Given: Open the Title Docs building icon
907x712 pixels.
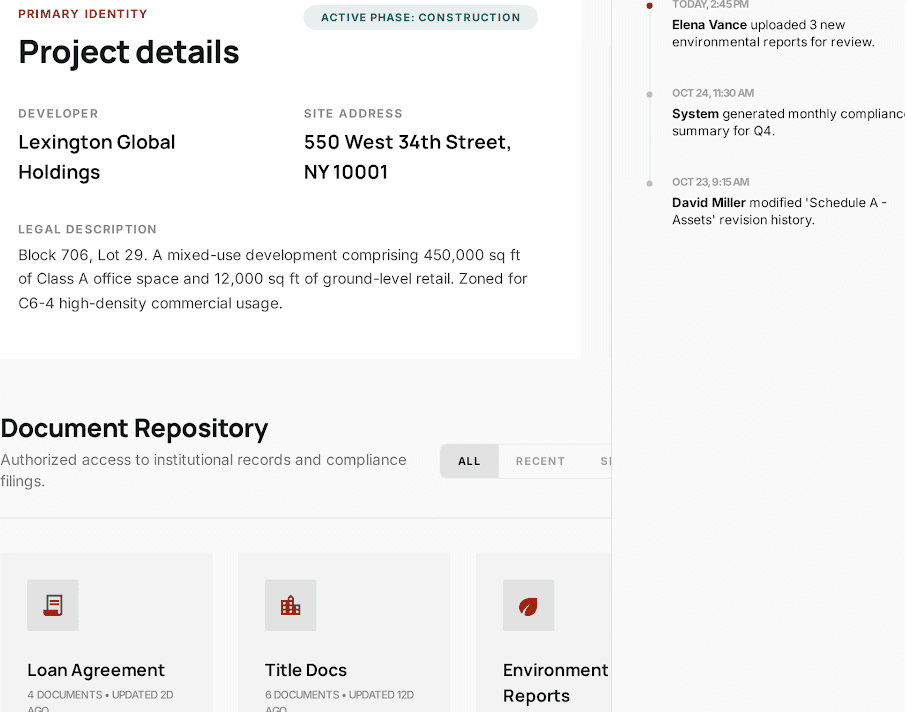Looking at the screenshot, I should 290,605.
